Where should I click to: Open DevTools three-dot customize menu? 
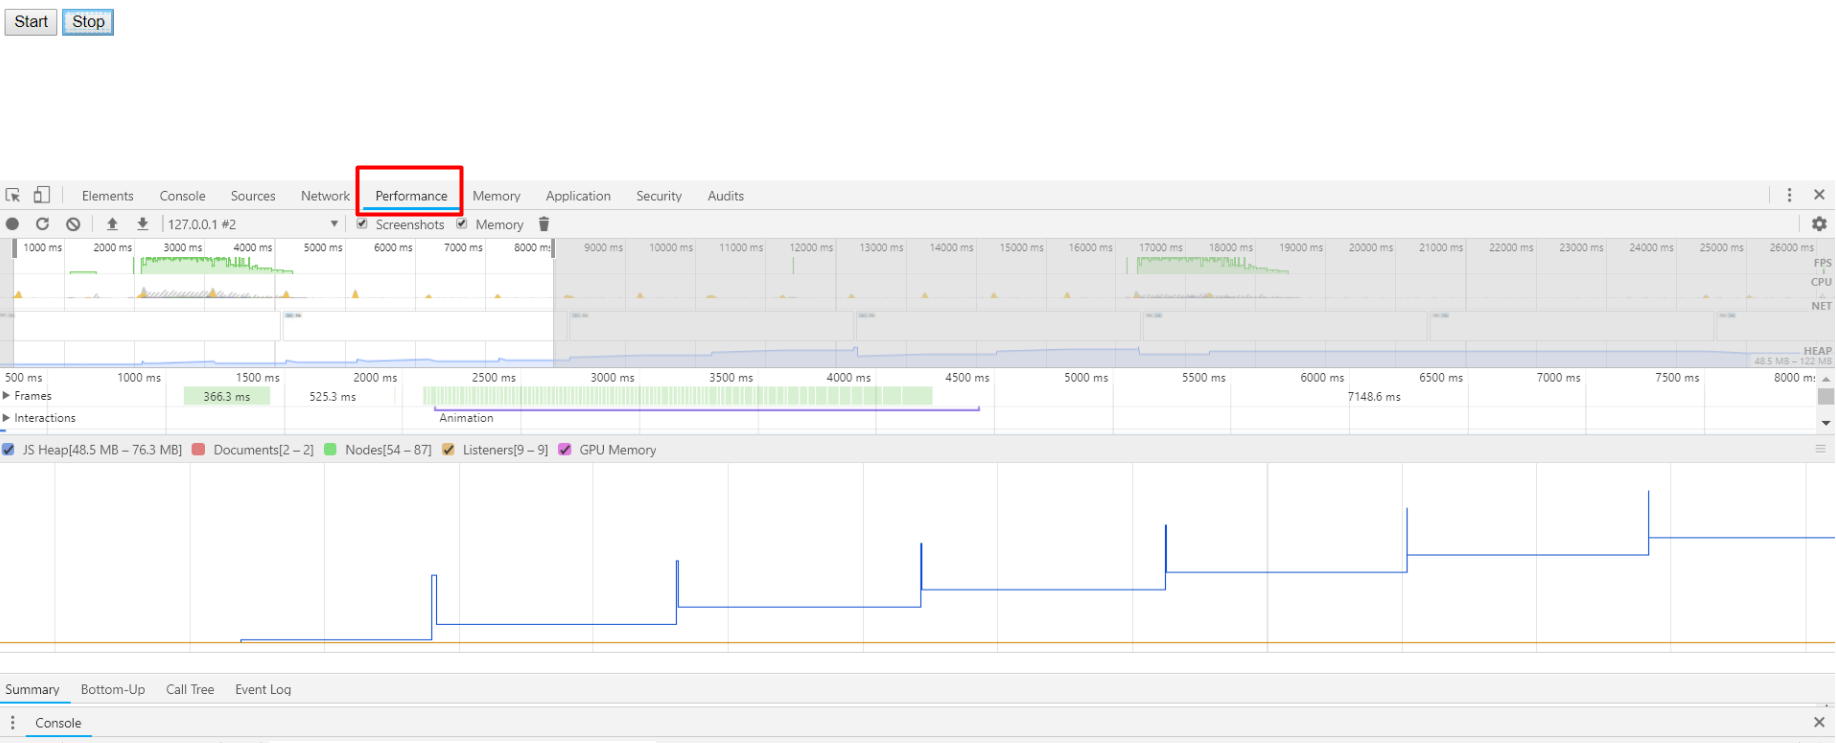click(x=1789, y=195)
